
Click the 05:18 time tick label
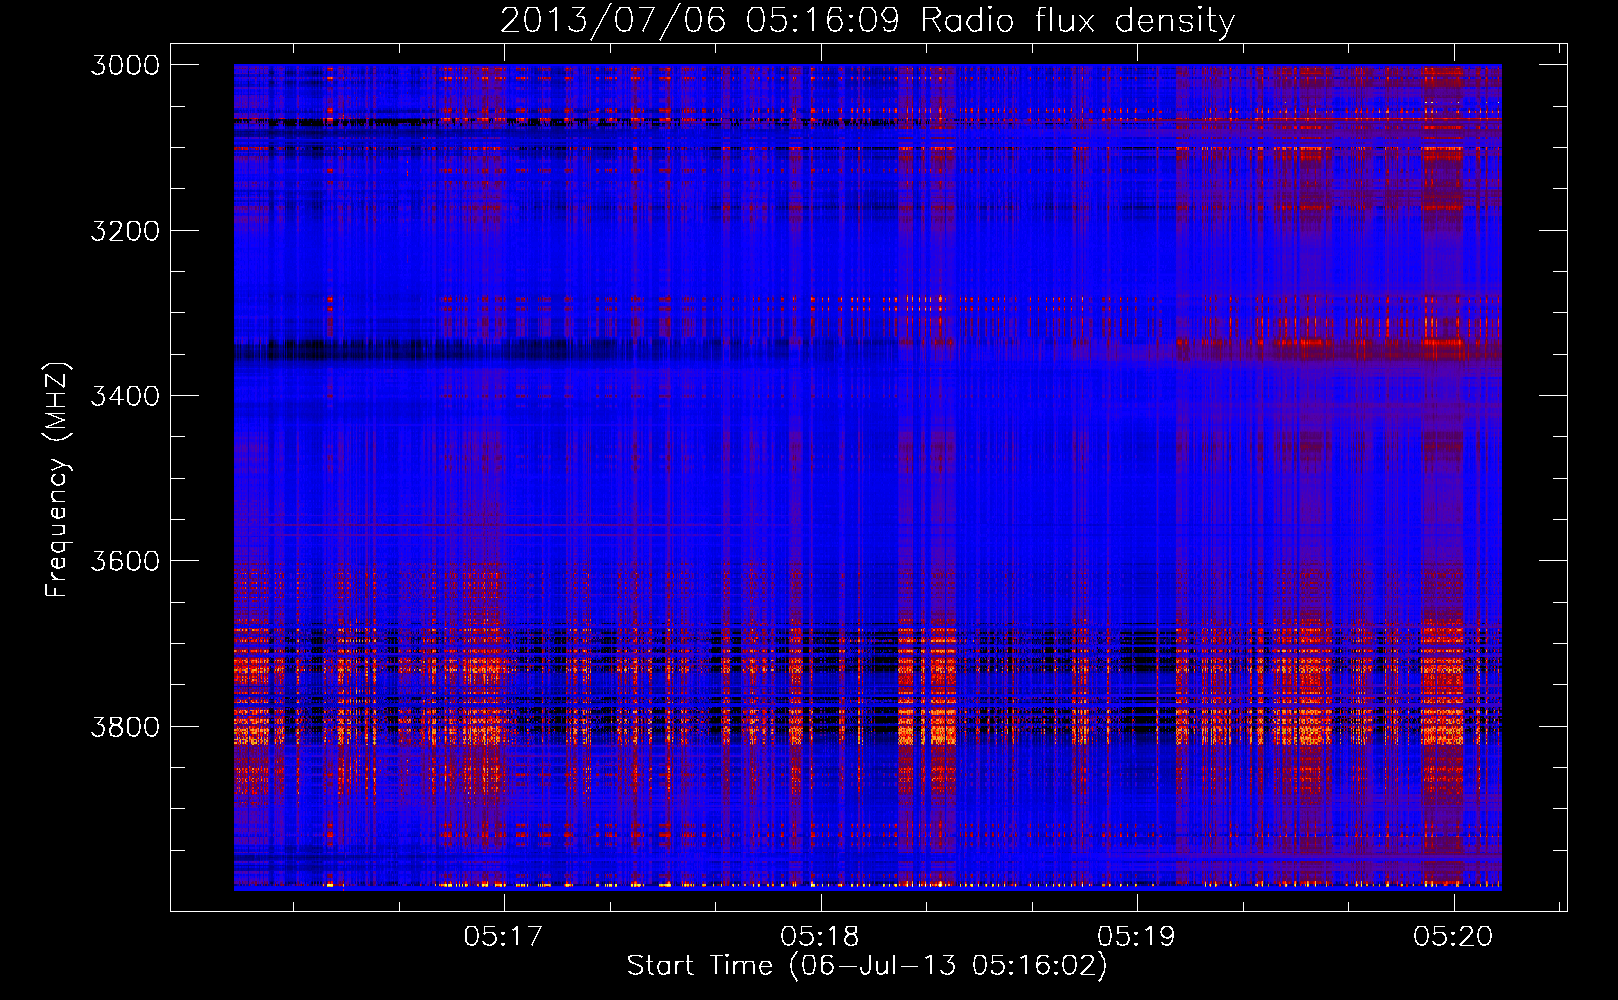(820, 937)
